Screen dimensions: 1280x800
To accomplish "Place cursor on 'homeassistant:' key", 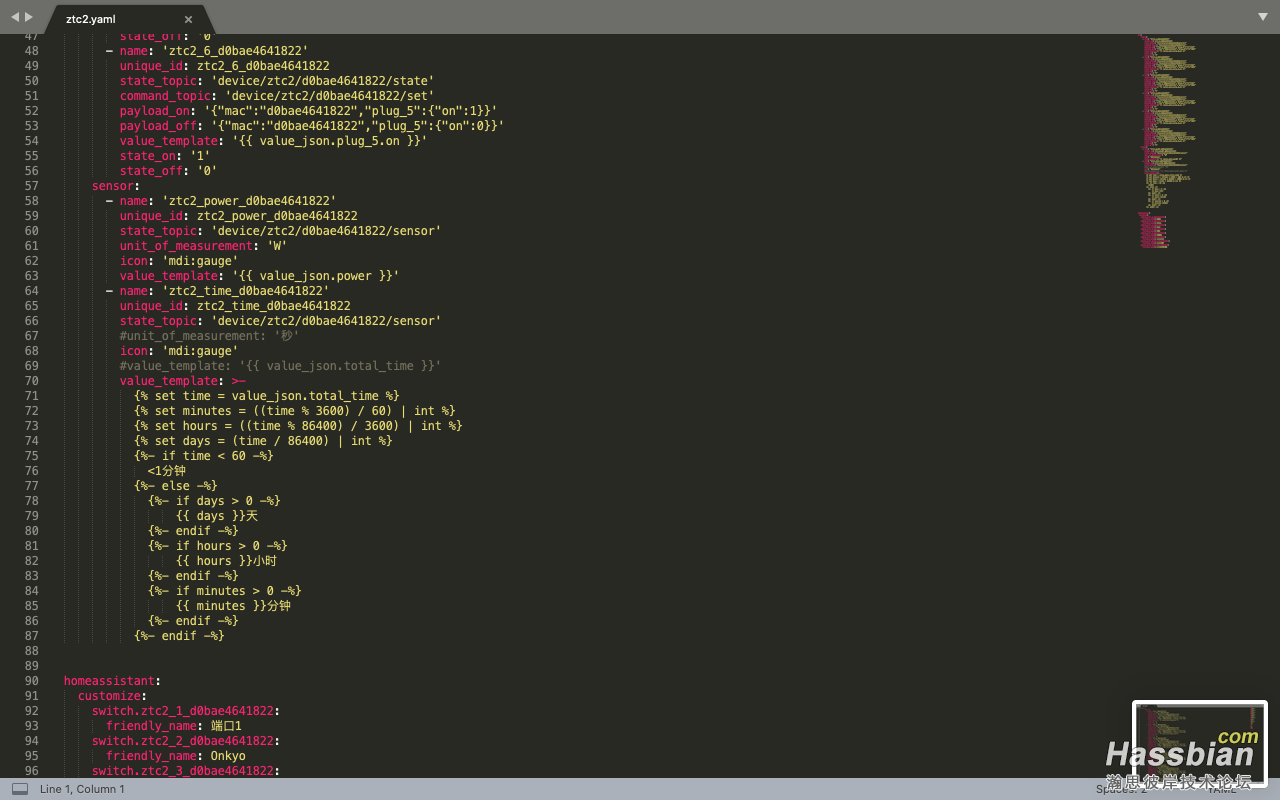I will coord(112,681).
